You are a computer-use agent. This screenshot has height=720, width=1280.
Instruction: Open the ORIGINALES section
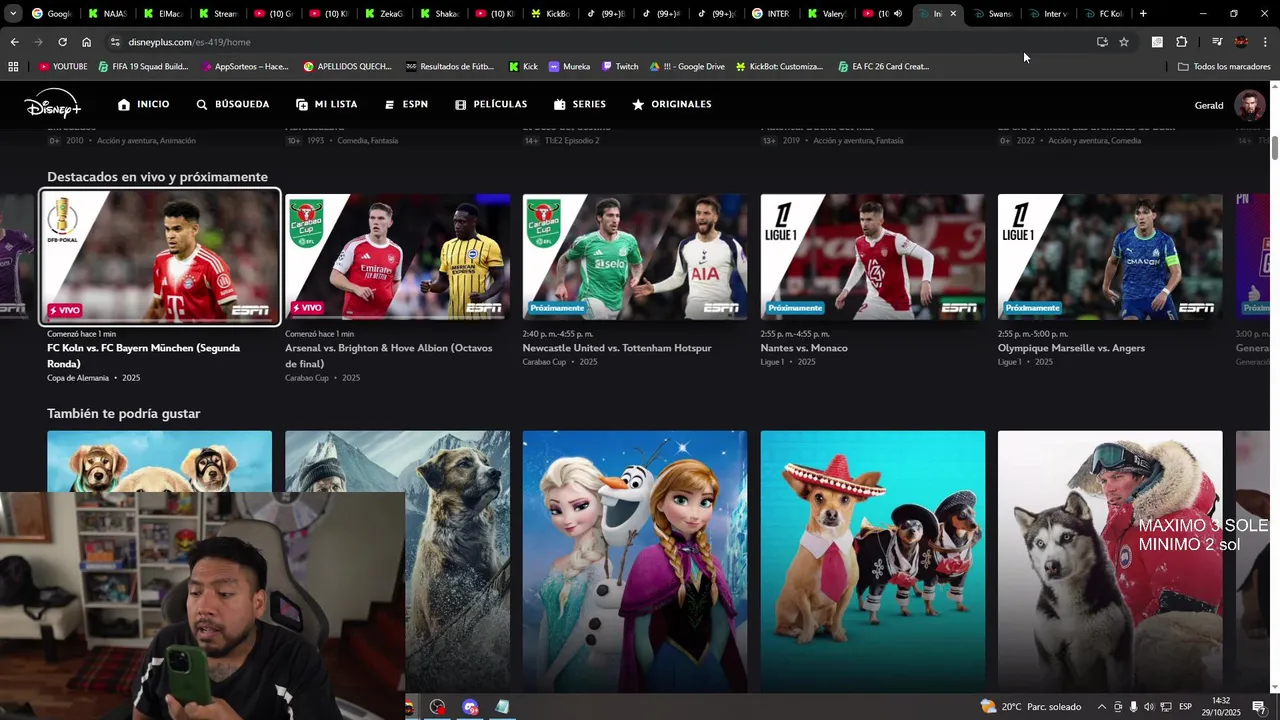(x=671, y=104)
